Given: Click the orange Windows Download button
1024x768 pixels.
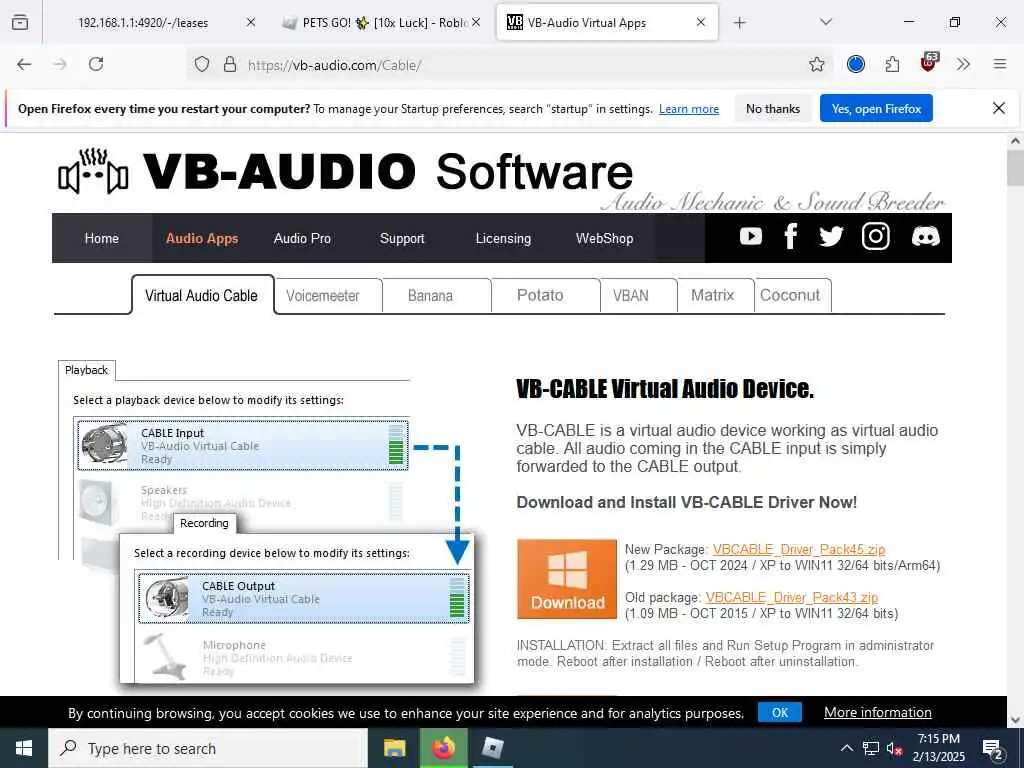Looking at the screenshot, I should click(x=567, y=579).
